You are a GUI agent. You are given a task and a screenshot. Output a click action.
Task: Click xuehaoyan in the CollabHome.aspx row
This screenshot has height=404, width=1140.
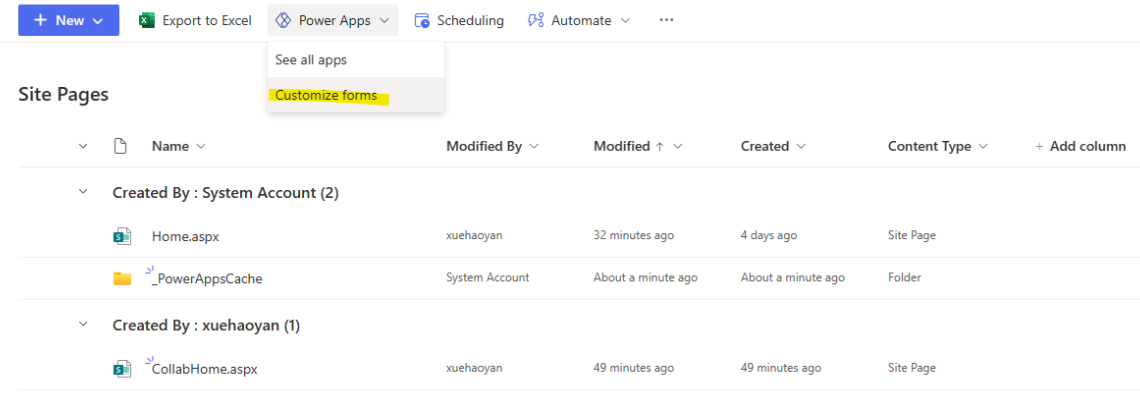474,368
